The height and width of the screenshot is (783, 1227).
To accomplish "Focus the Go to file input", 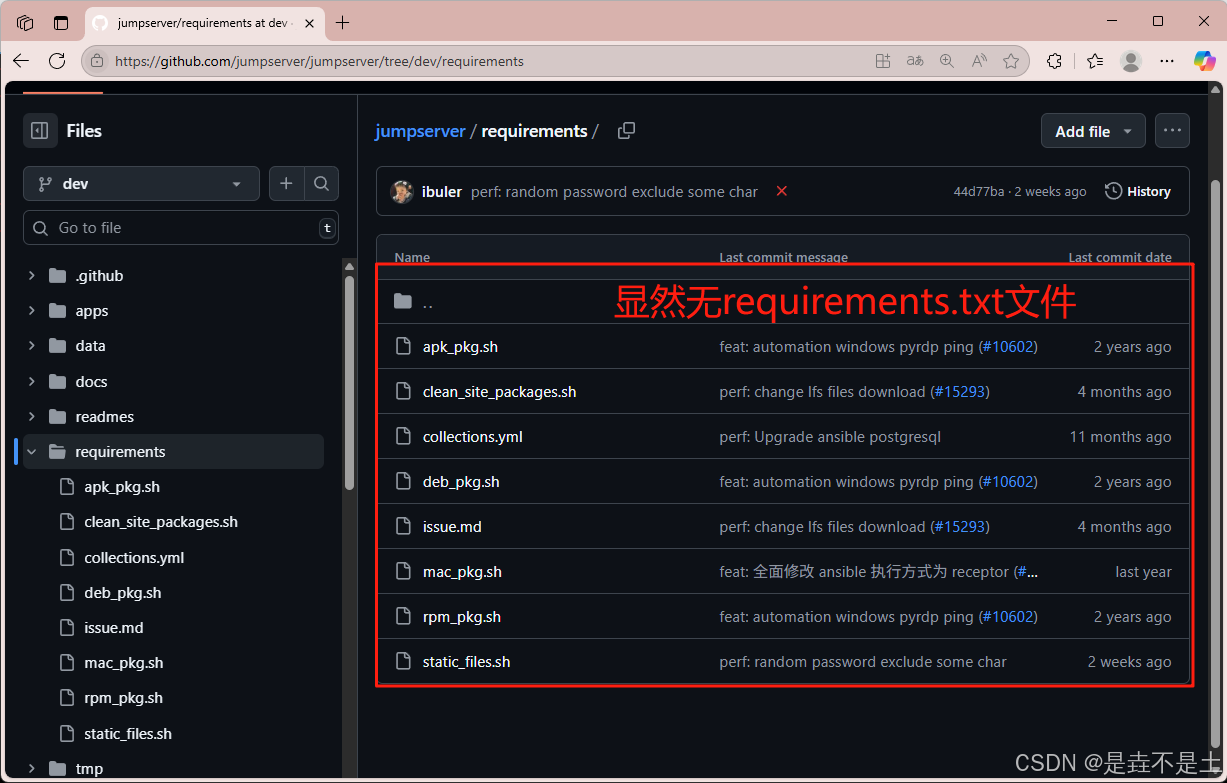I will pyautogui.click(x=181, y=228).
